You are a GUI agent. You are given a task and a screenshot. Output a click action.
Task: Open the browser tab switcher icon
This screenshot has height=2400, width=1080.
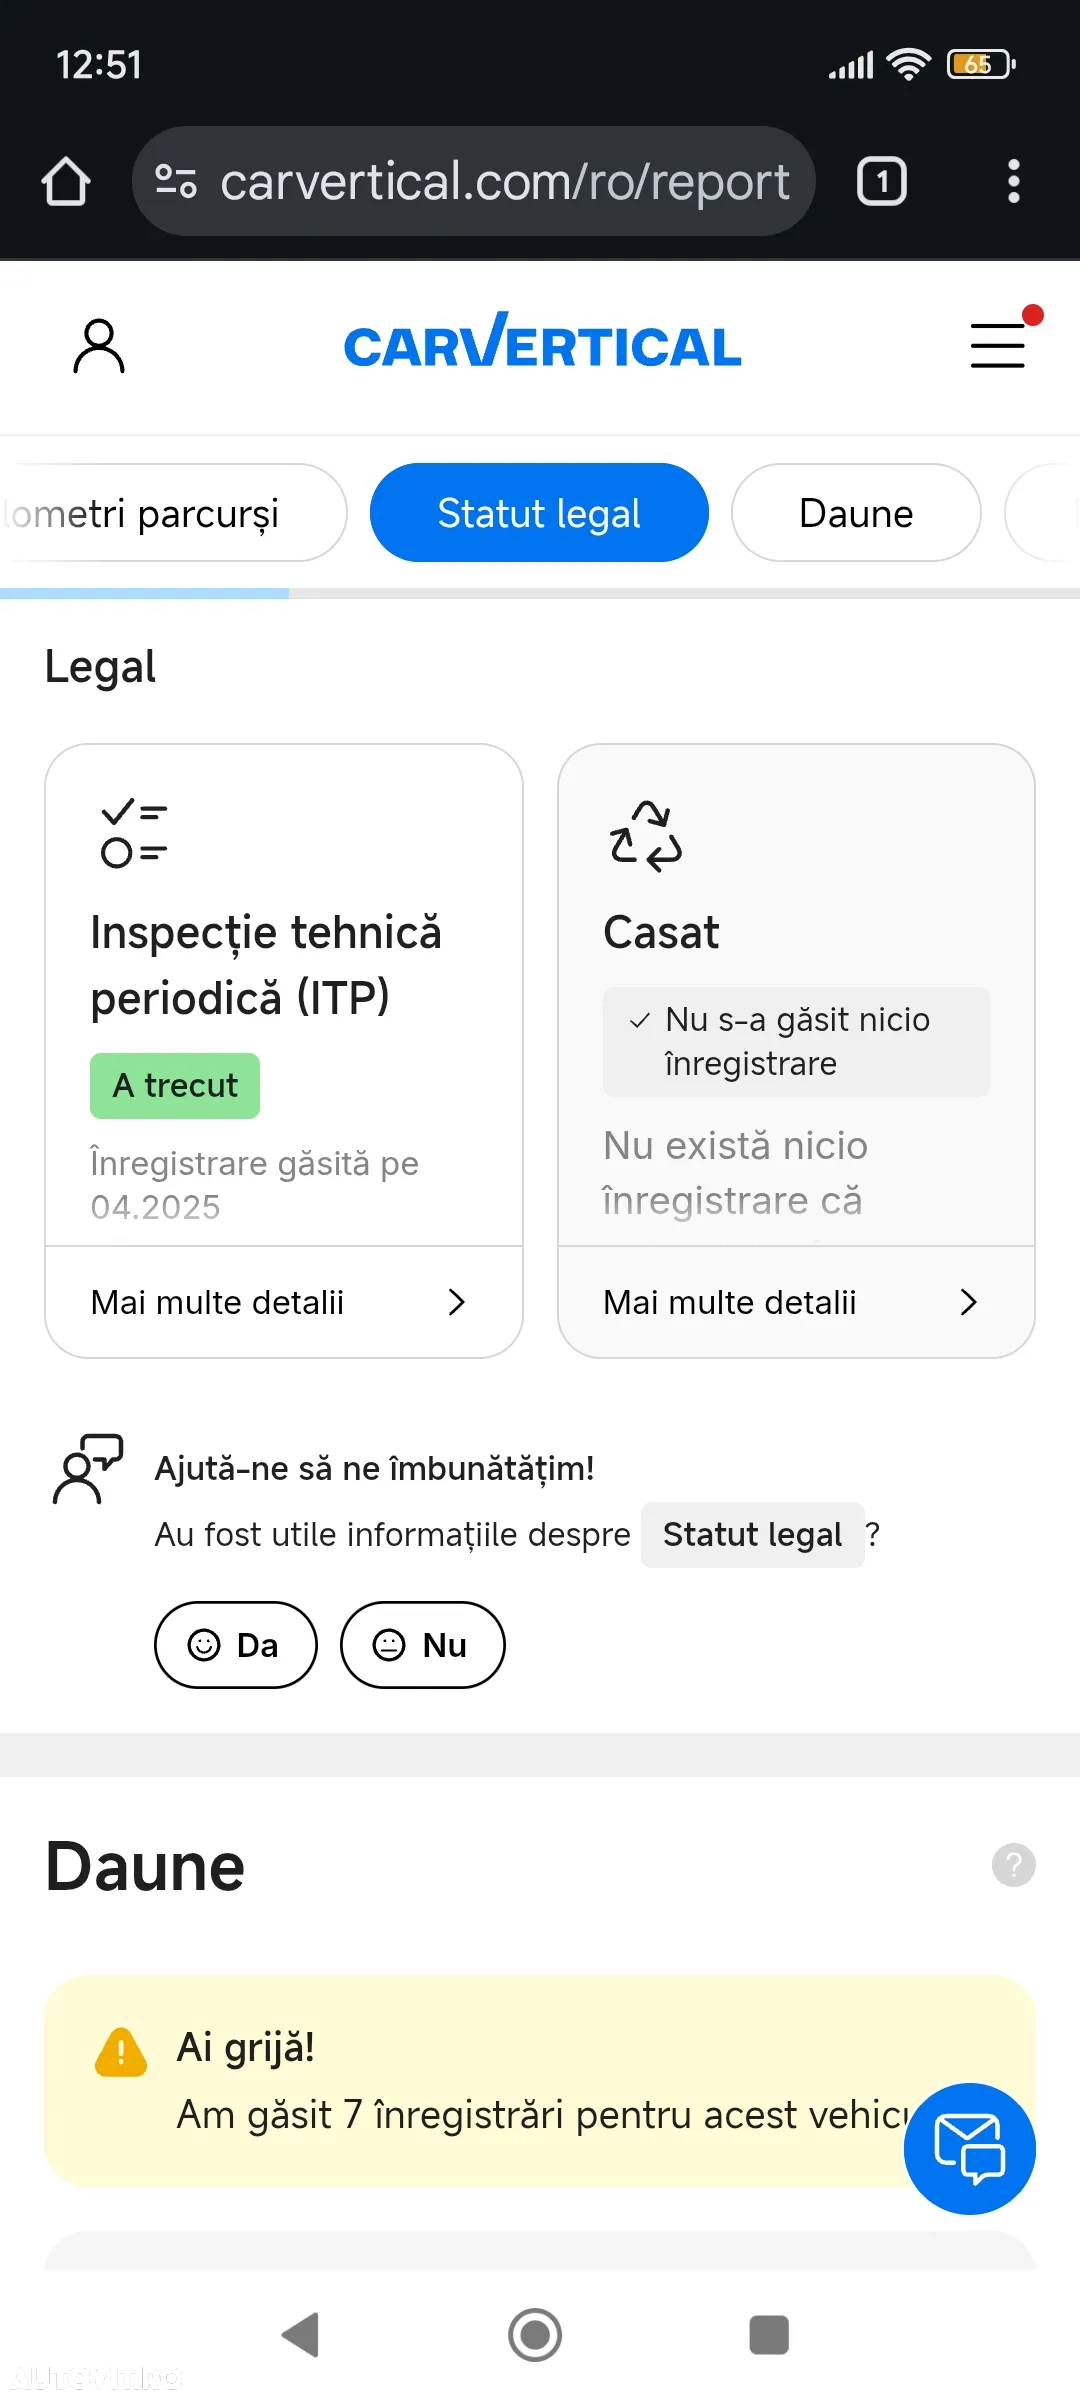(x=882, y=182)
